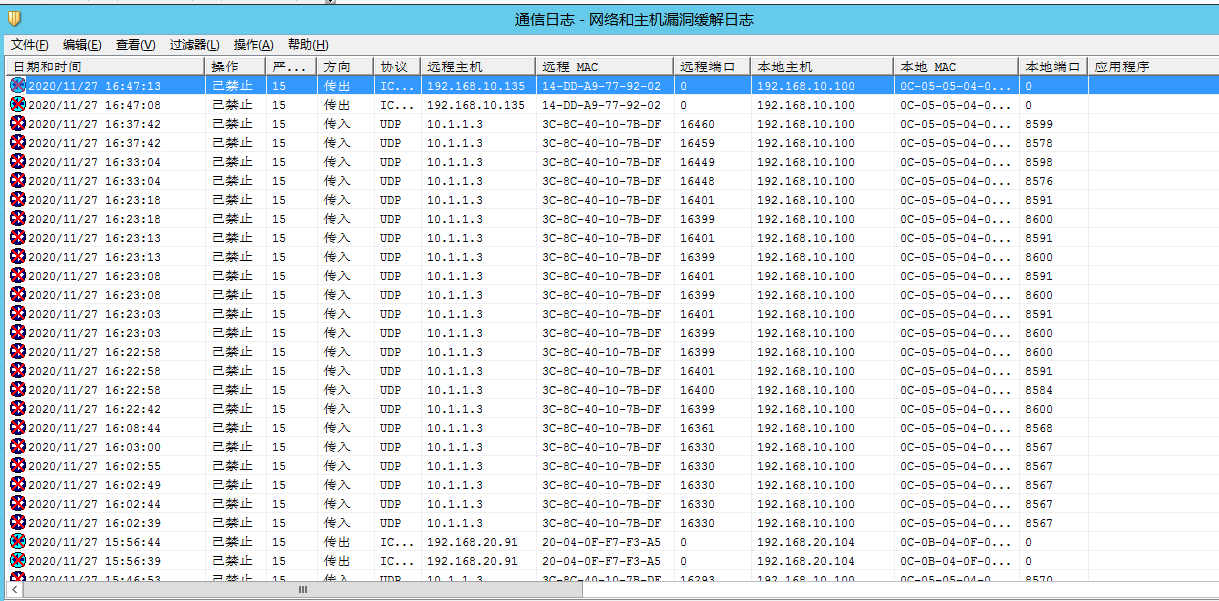Click local port cell 8599

point(1038,124)
